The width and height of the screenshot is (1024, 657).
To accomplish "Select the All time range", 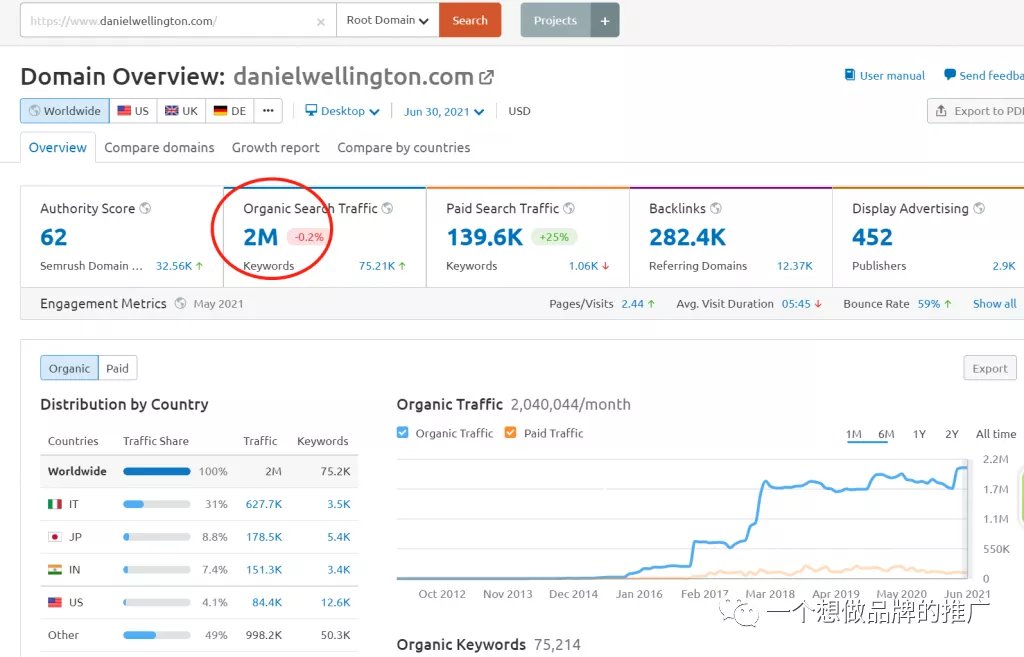I will click(x=996, y=434).
